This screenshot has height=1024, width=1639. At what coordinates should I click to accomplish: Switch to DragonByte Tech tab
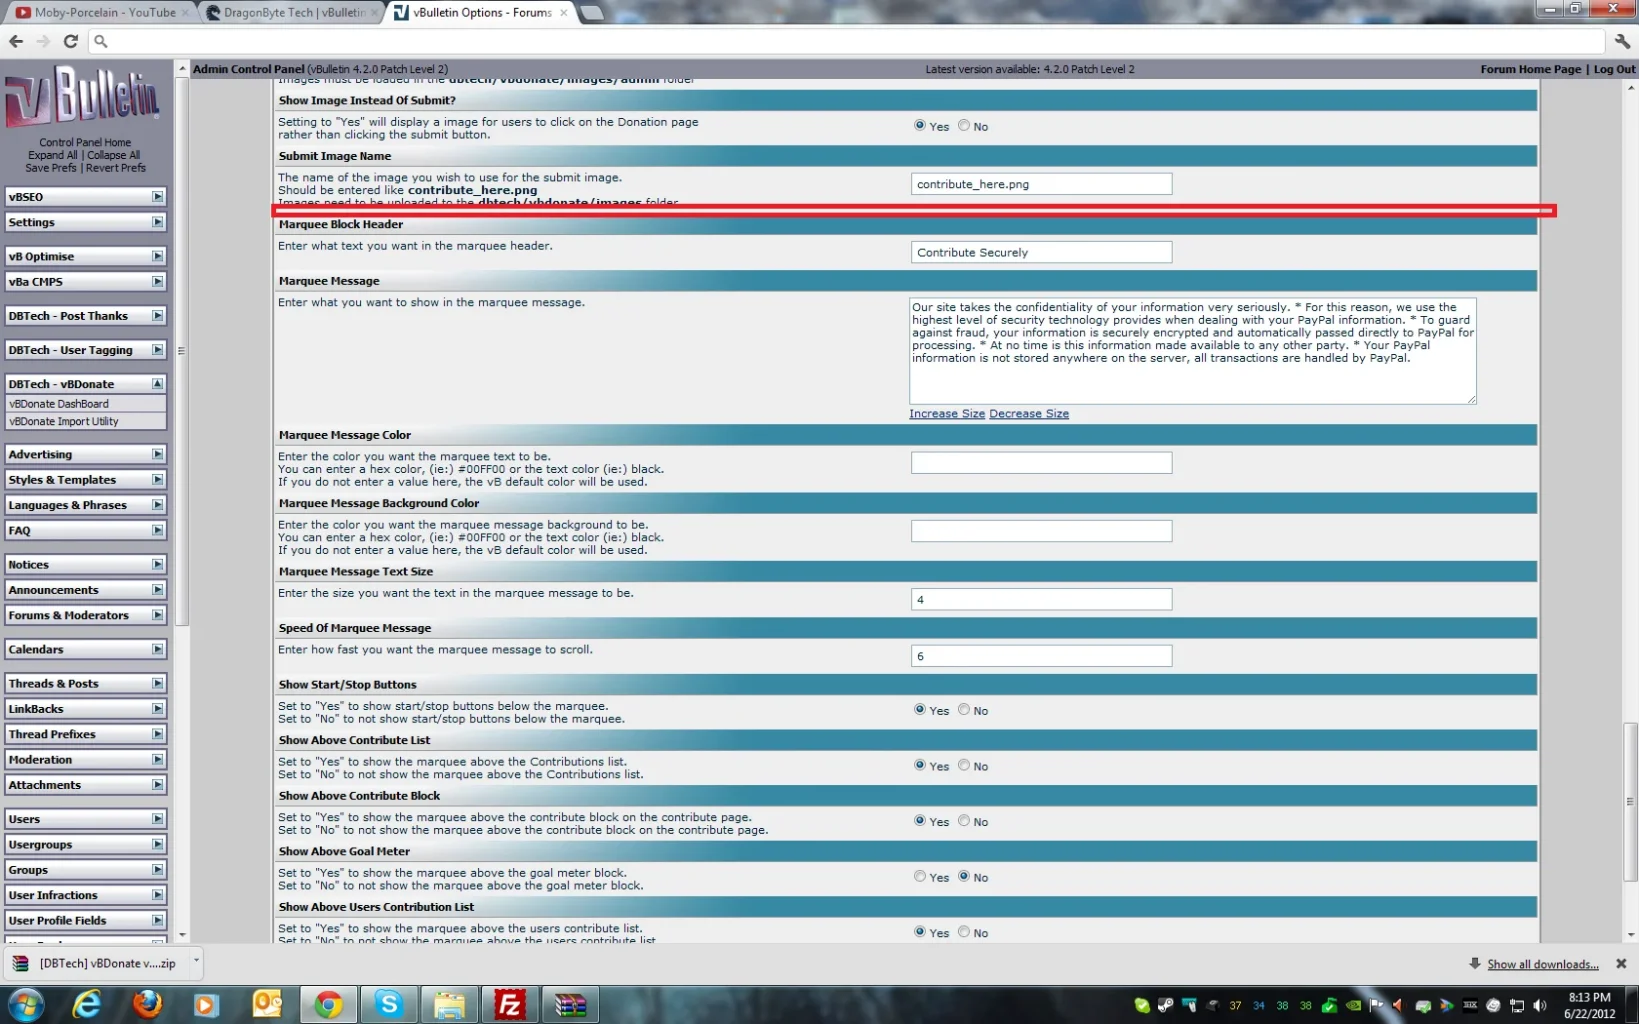pyautogui.click(x=292, y=12)
